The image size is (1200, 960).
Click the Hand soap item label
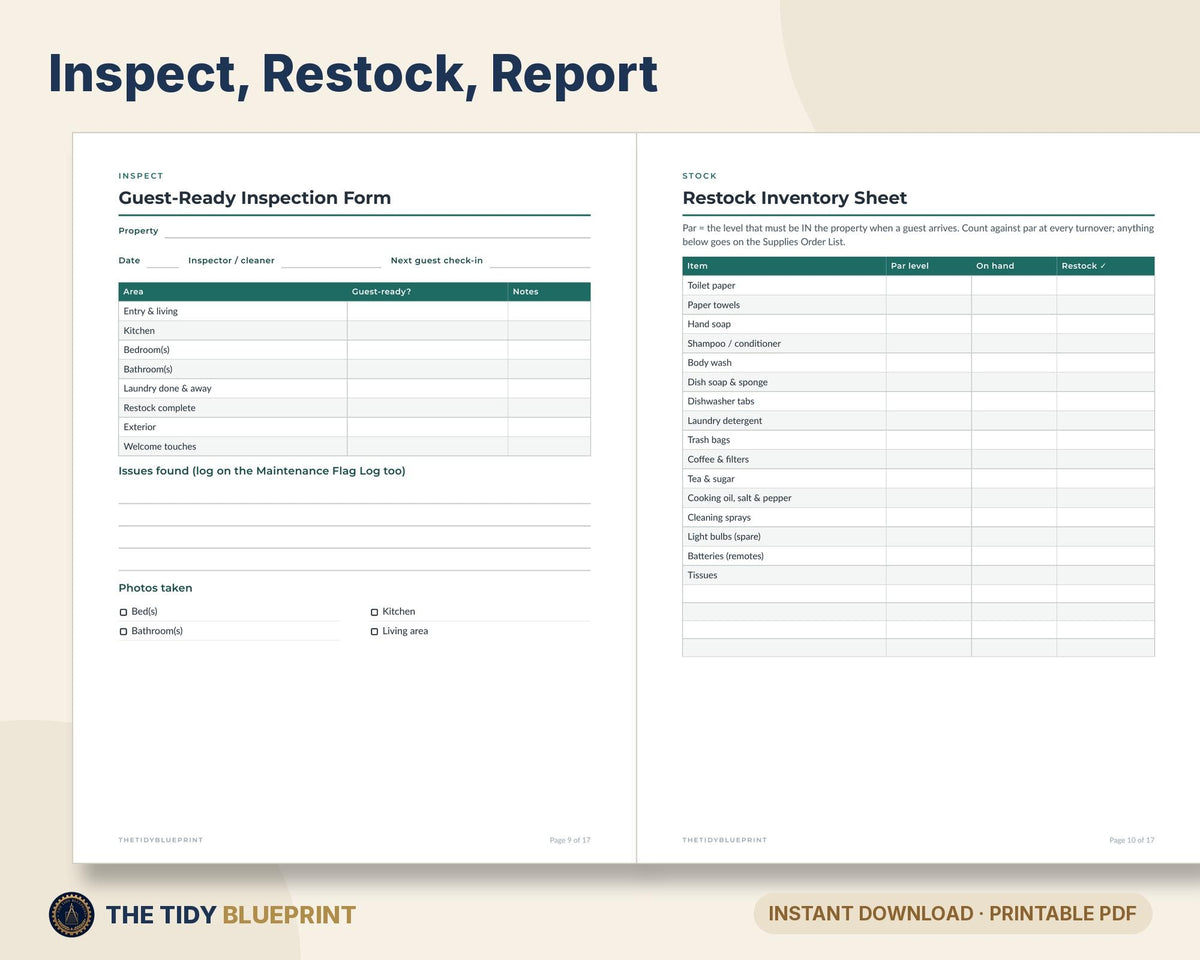(709, 324)
